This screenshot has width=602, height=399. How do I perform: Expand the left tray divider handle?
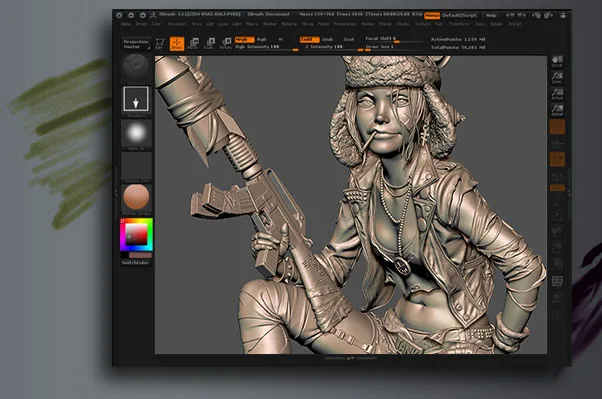(116, 194)
